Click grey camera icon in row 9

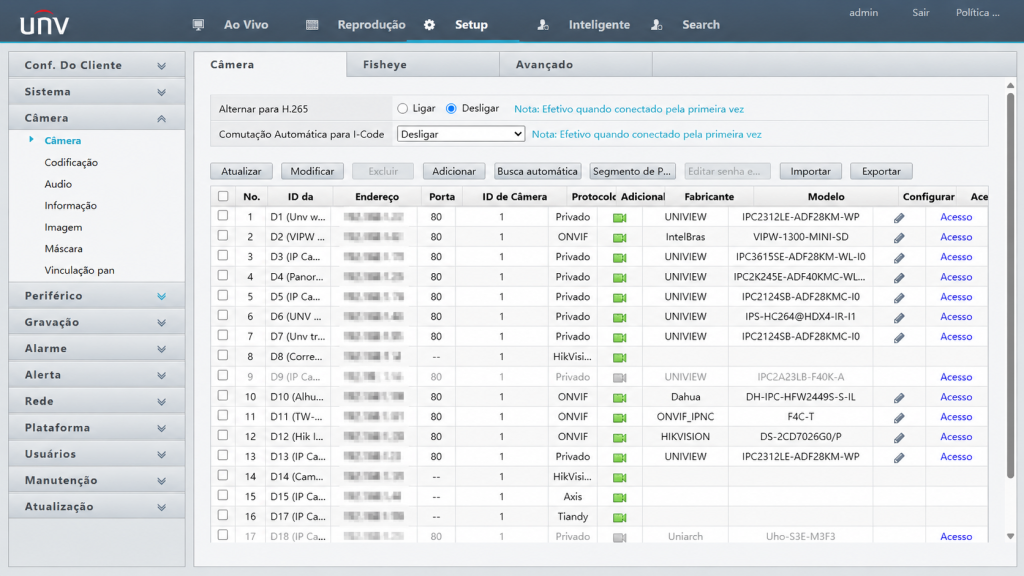click(x=620, y=377)
